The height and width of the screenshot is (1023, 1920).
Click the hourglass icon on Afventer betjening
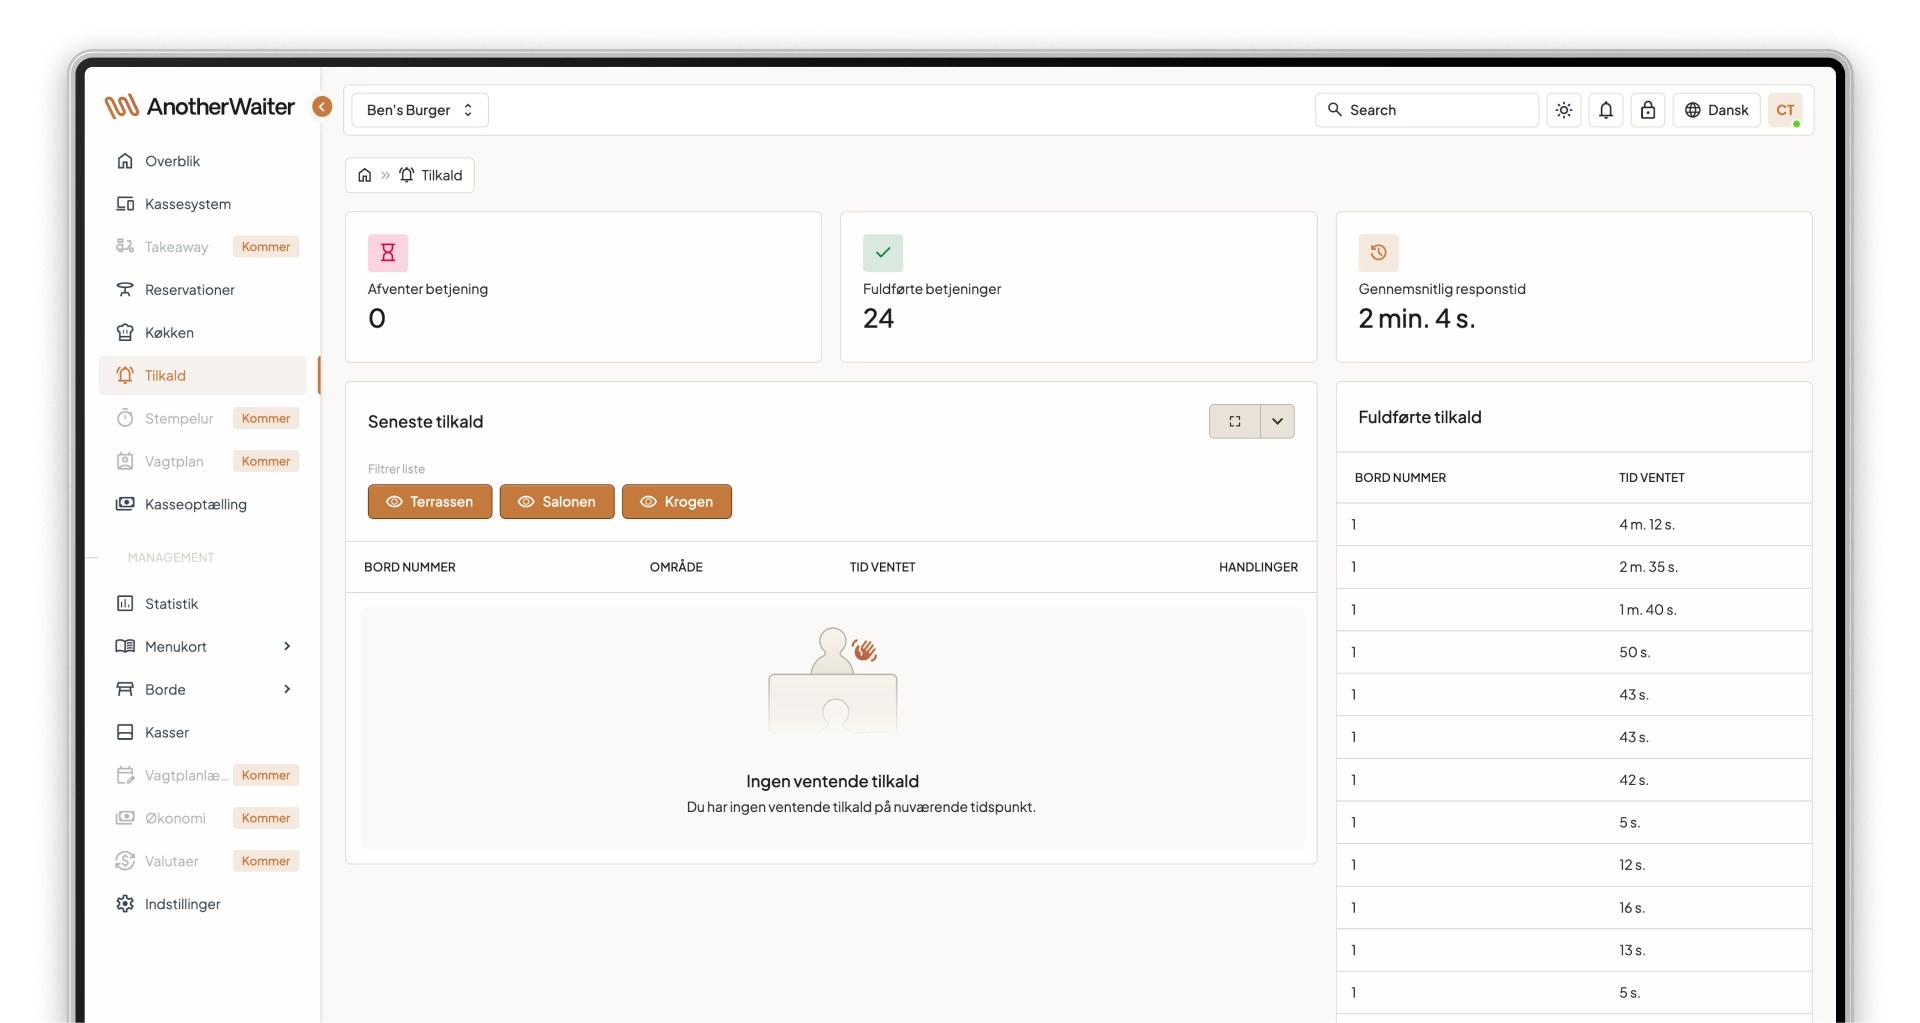click(388, 253)
